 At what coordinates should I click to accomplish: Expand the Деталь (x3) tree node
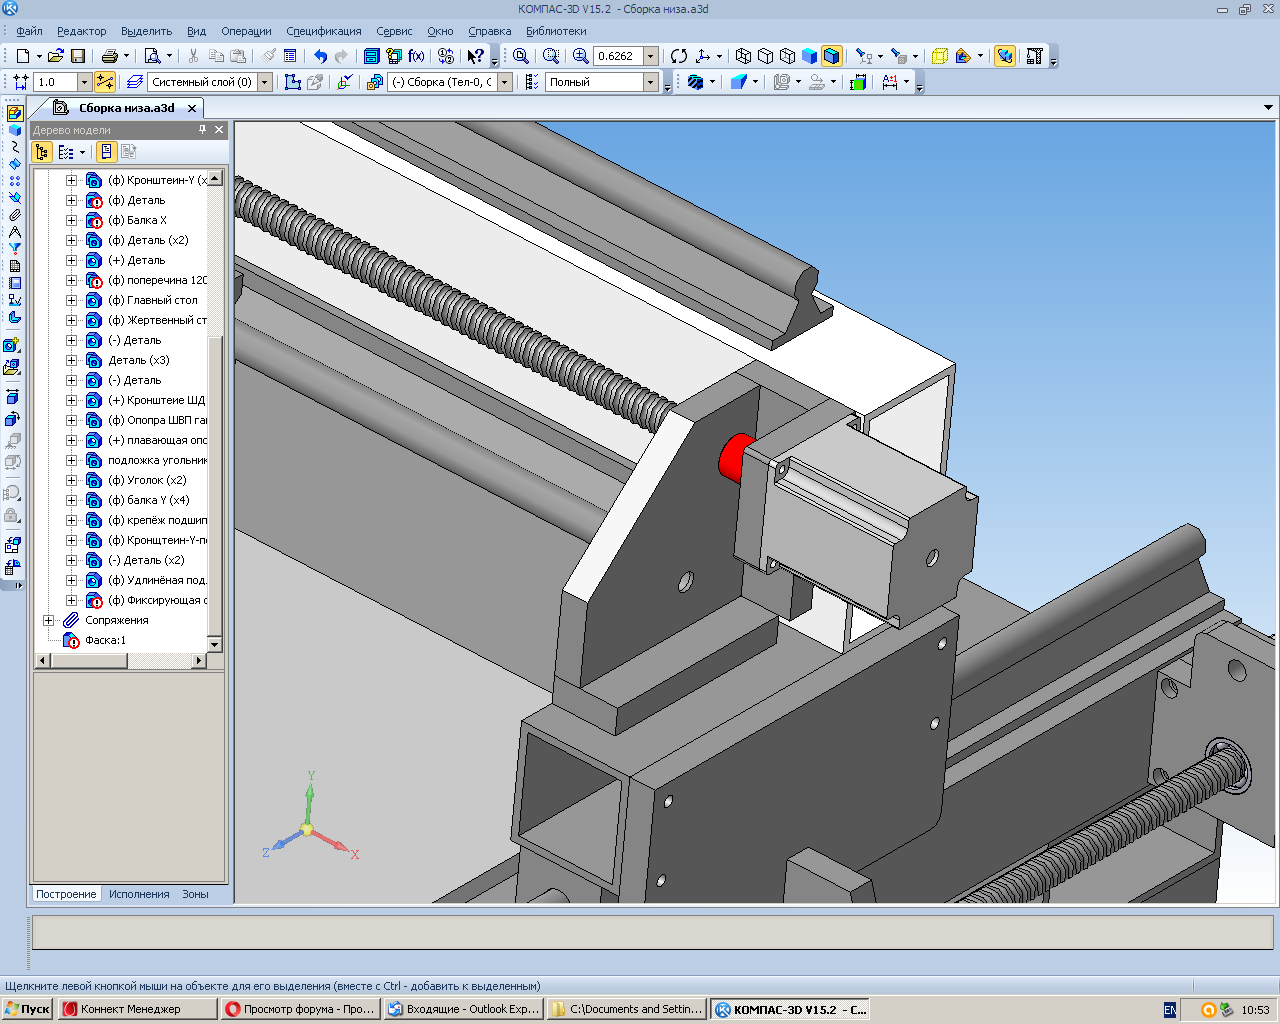click(x=71, y=360)
